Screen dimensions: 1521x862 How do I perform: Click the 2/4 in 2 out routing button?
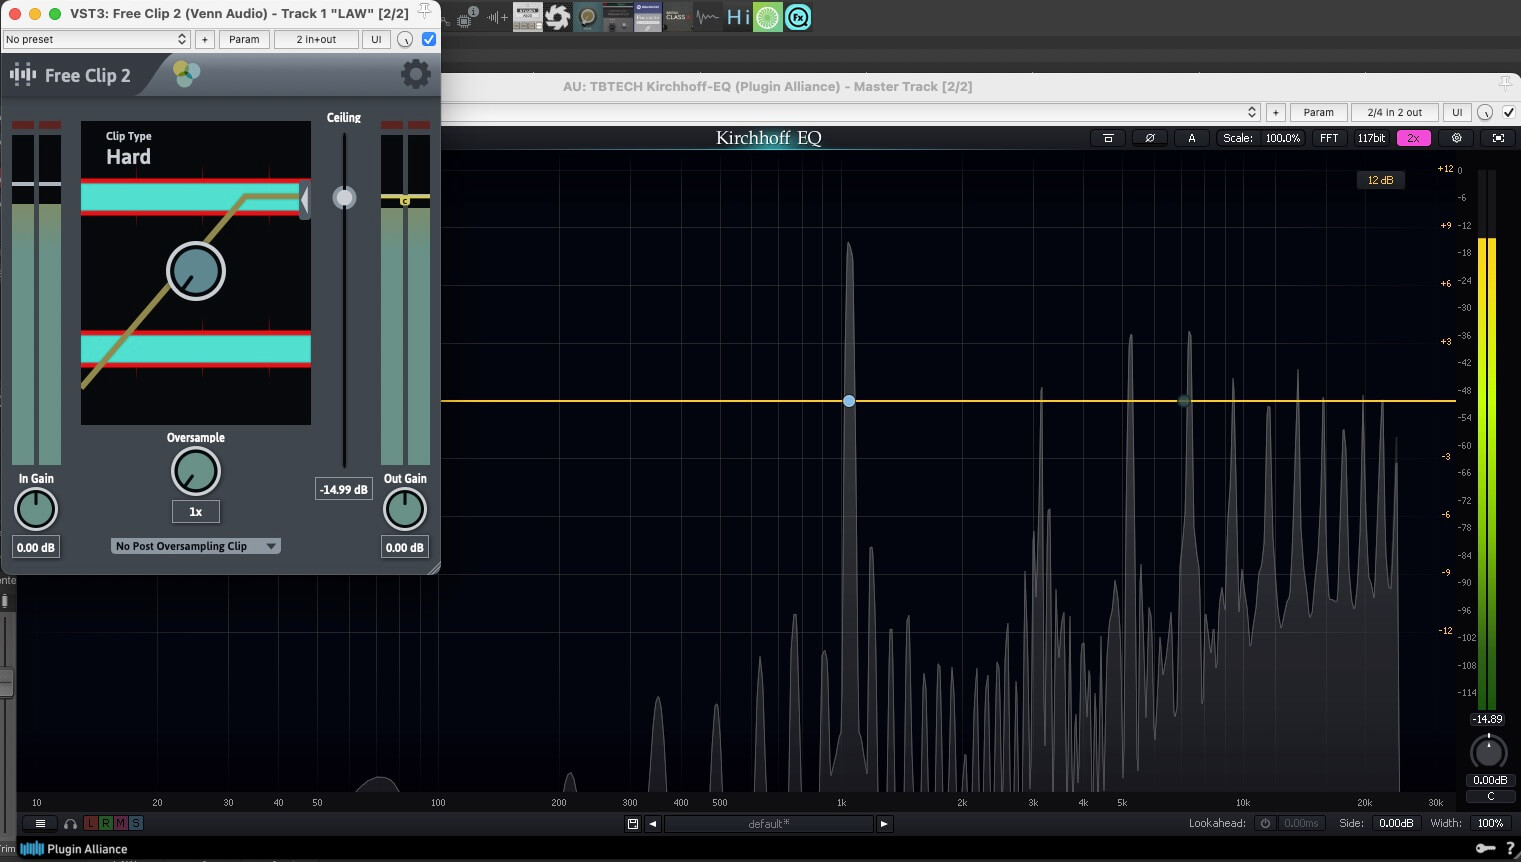coord(1394,112)
